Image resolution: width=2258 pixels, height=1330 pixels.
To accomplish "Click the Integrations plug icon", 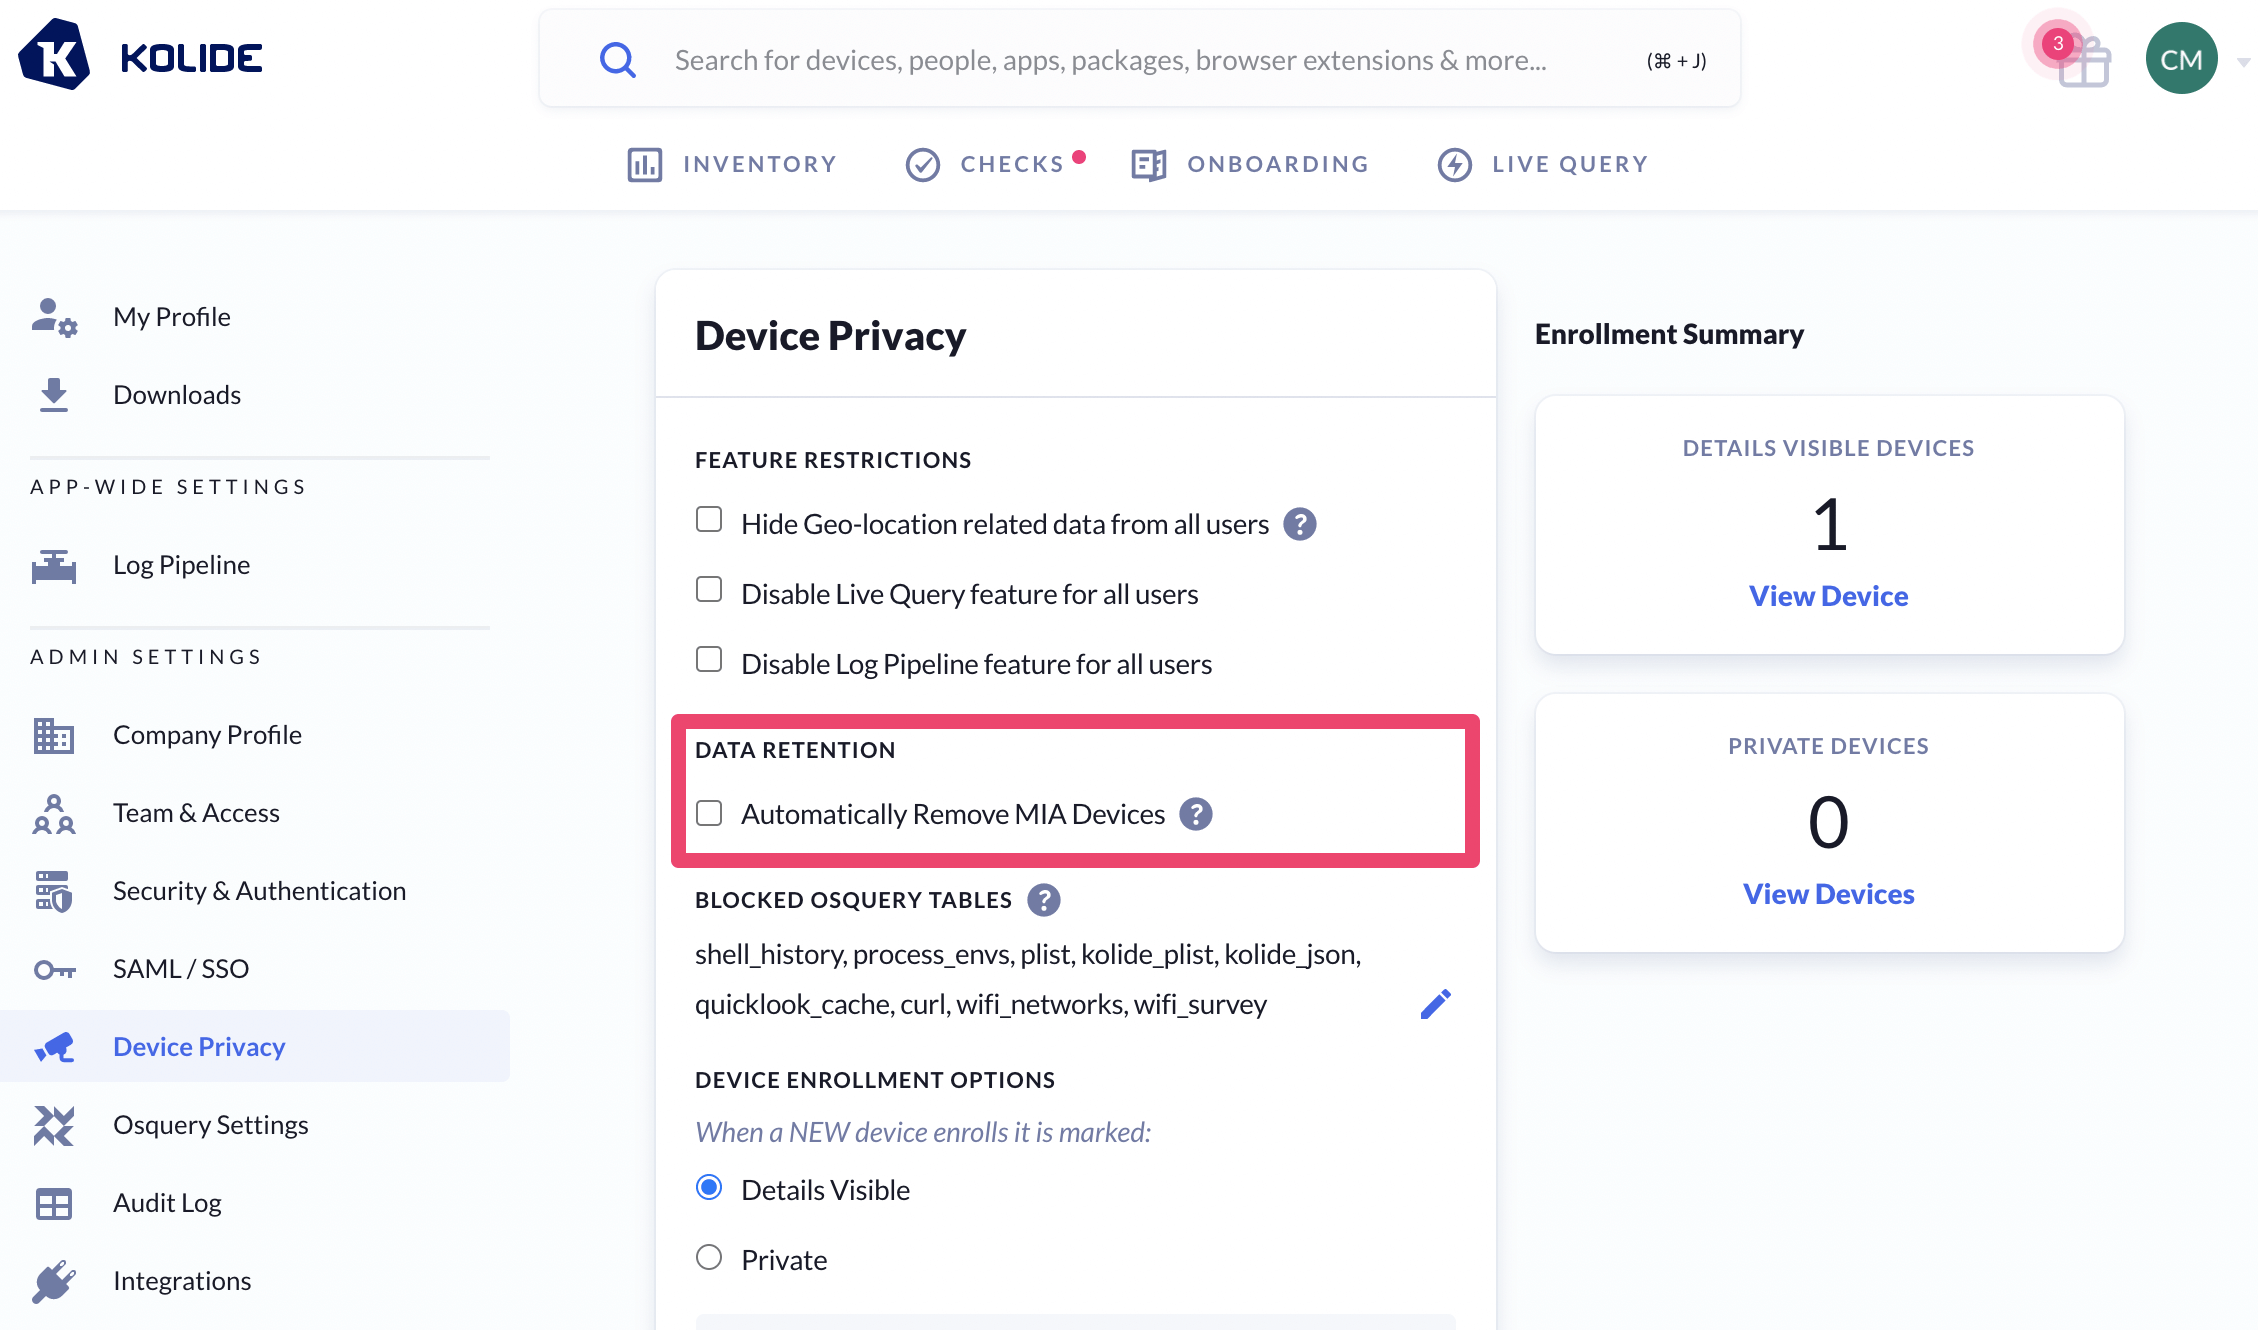I will 54,1281.
